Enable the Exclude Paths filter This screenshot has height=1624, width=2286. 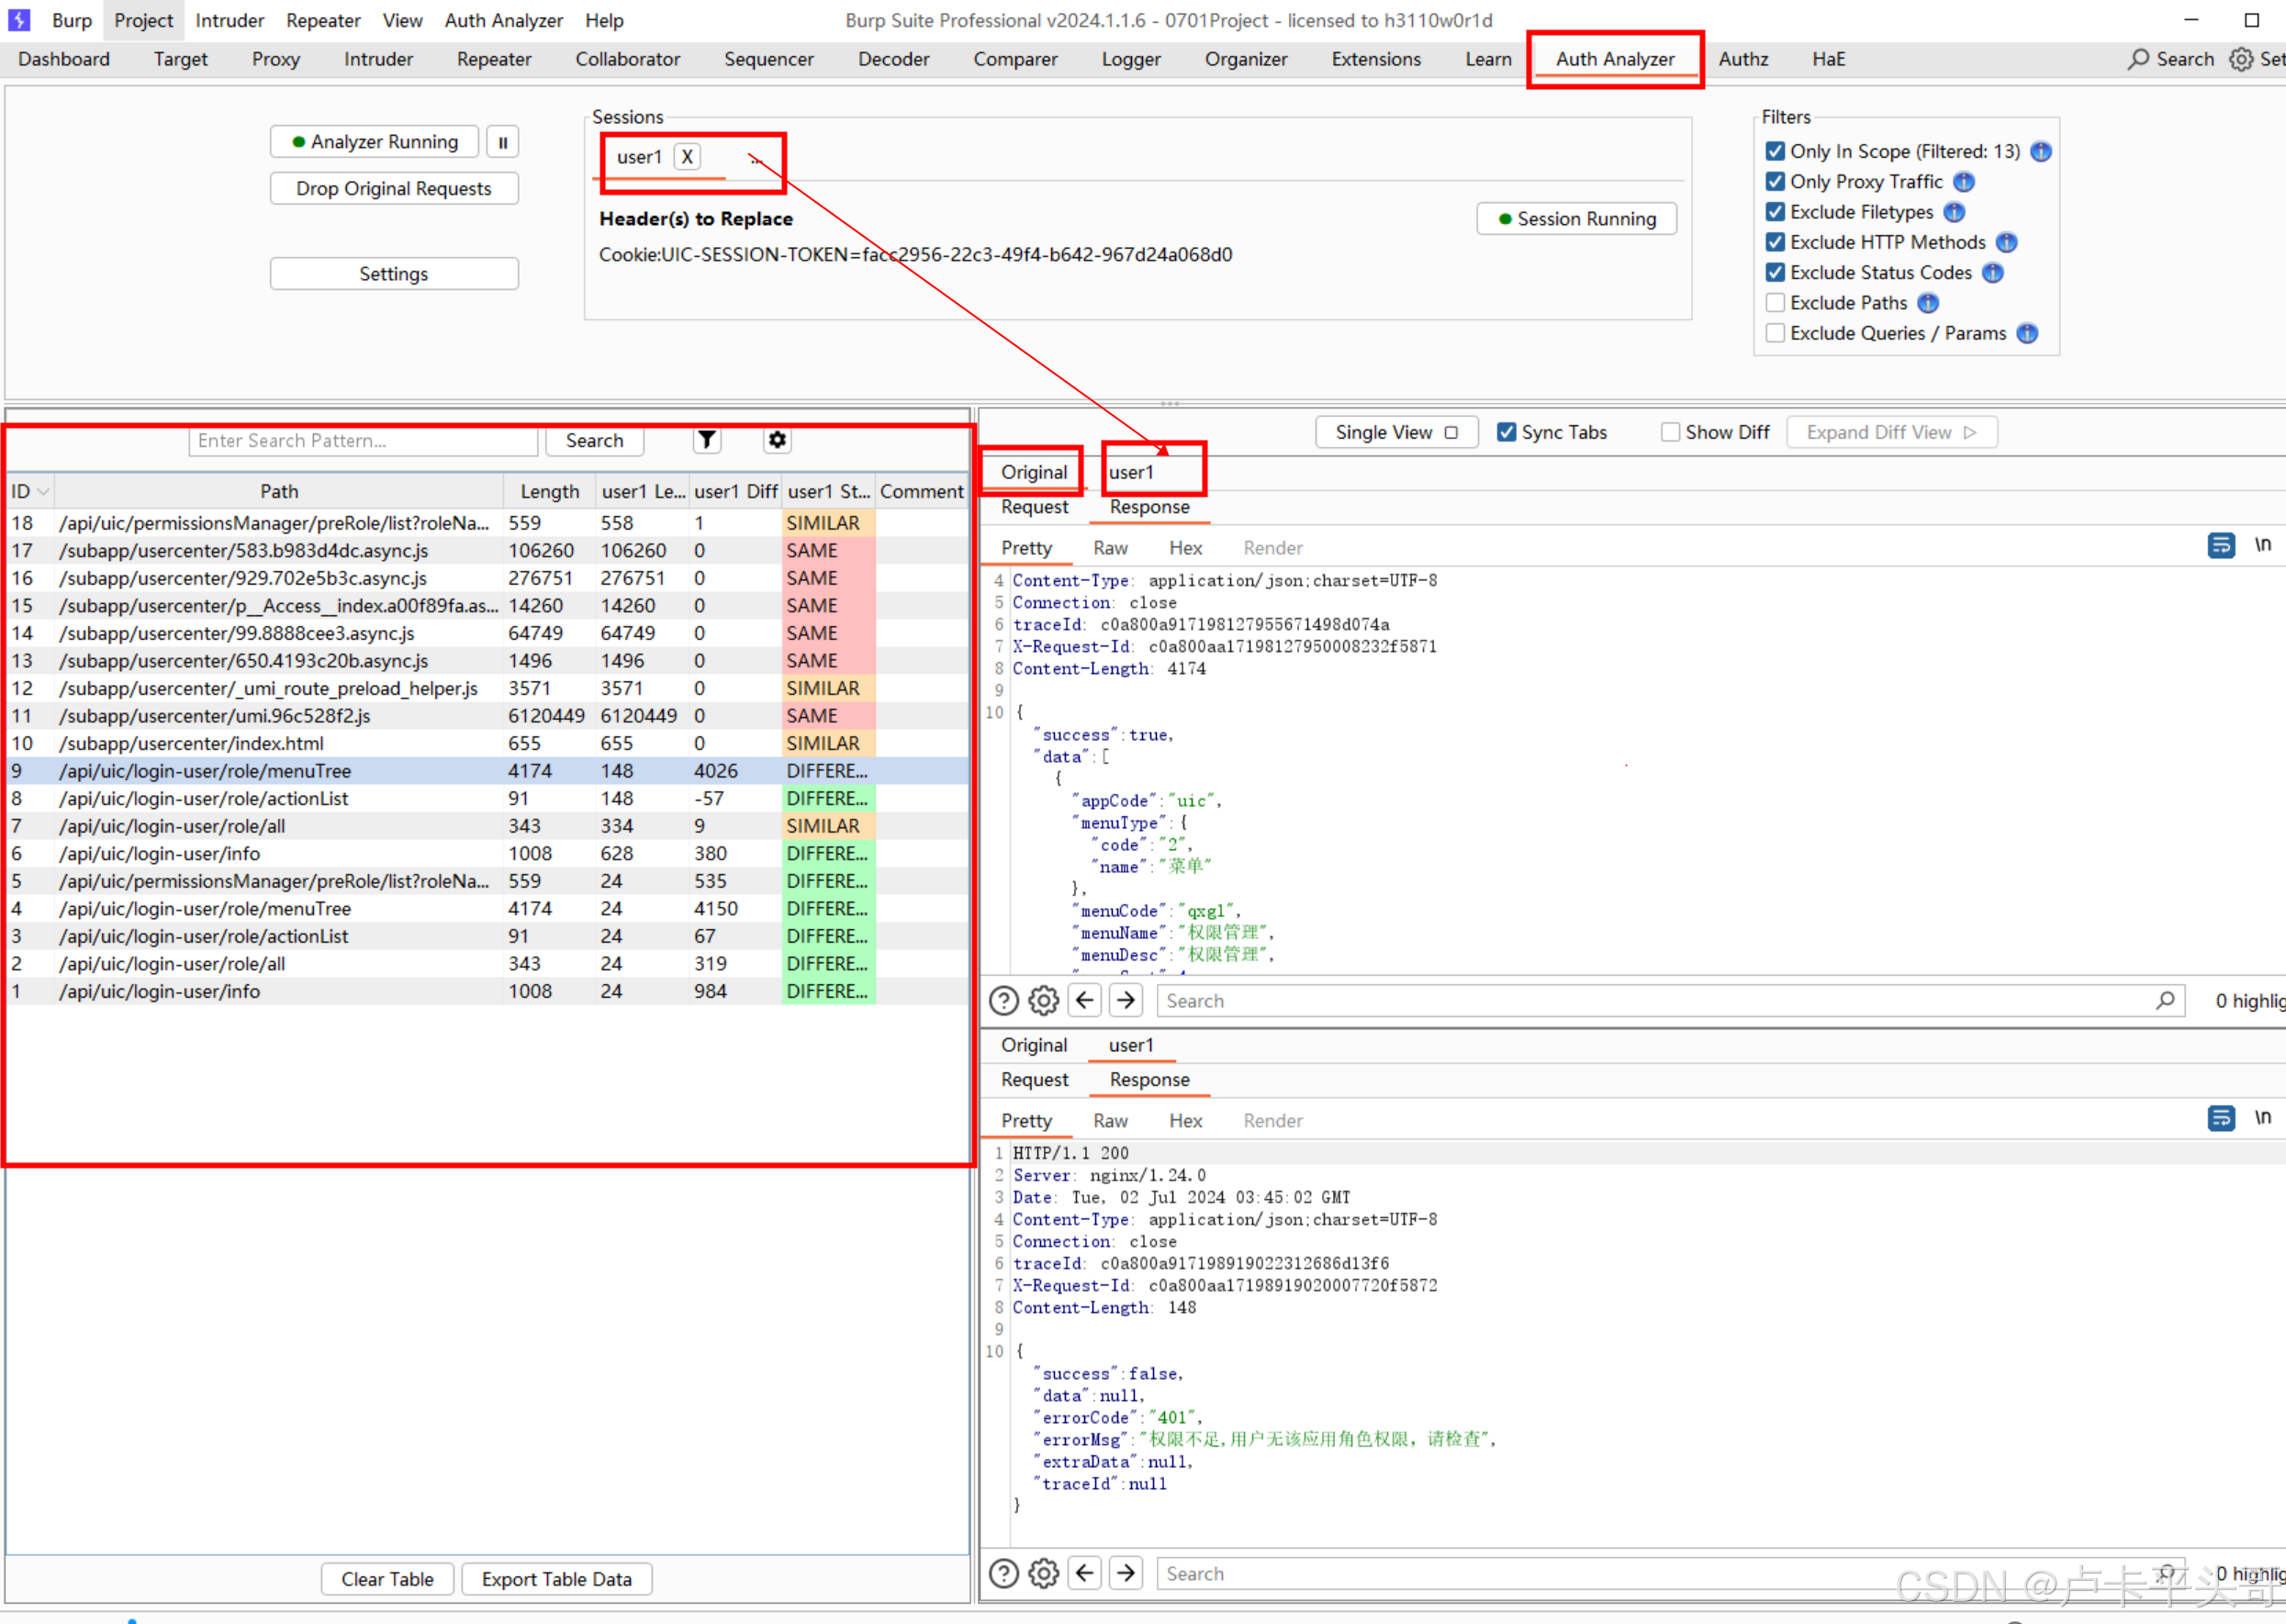(x=1776, y=302)
